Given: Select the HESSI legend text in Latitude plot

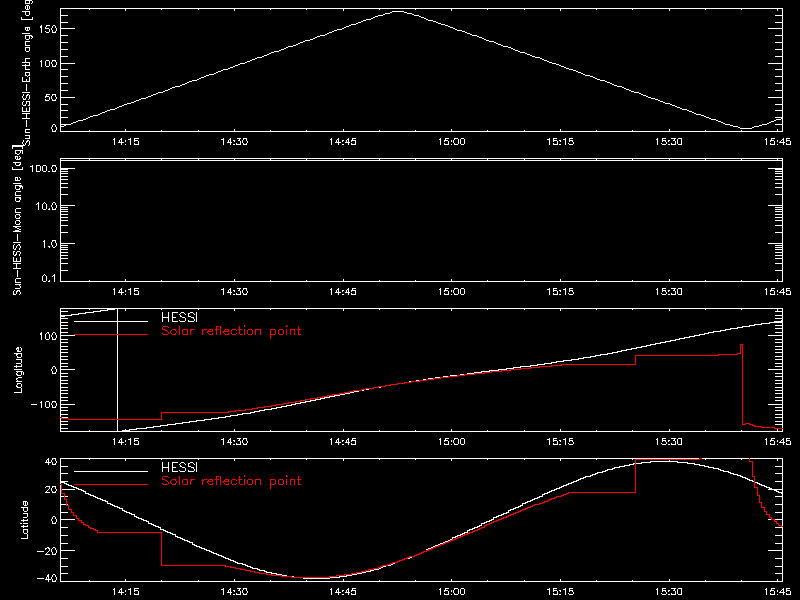Looking at the screenshot, I should (179, 467).
